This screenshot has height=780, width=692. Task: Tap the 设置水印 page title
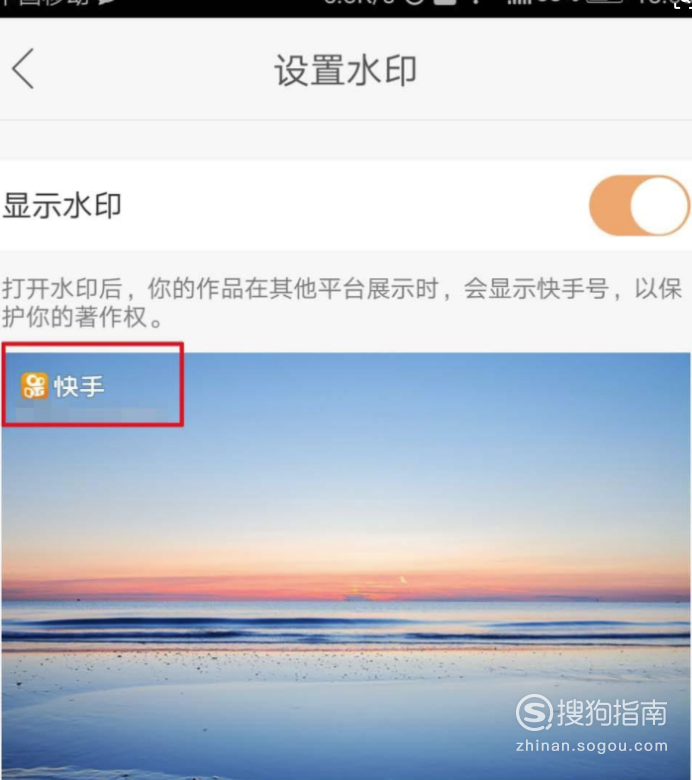coord(346,70)
